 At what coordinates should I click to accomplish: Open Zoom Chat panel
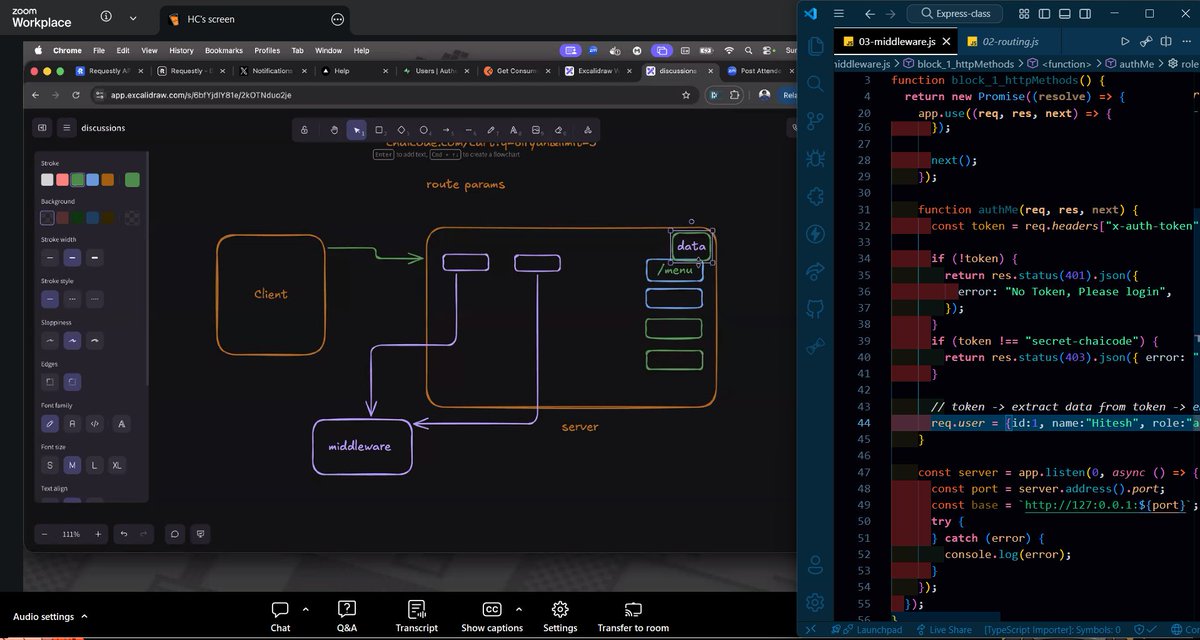pyautogui.click(x=280, y=617)
